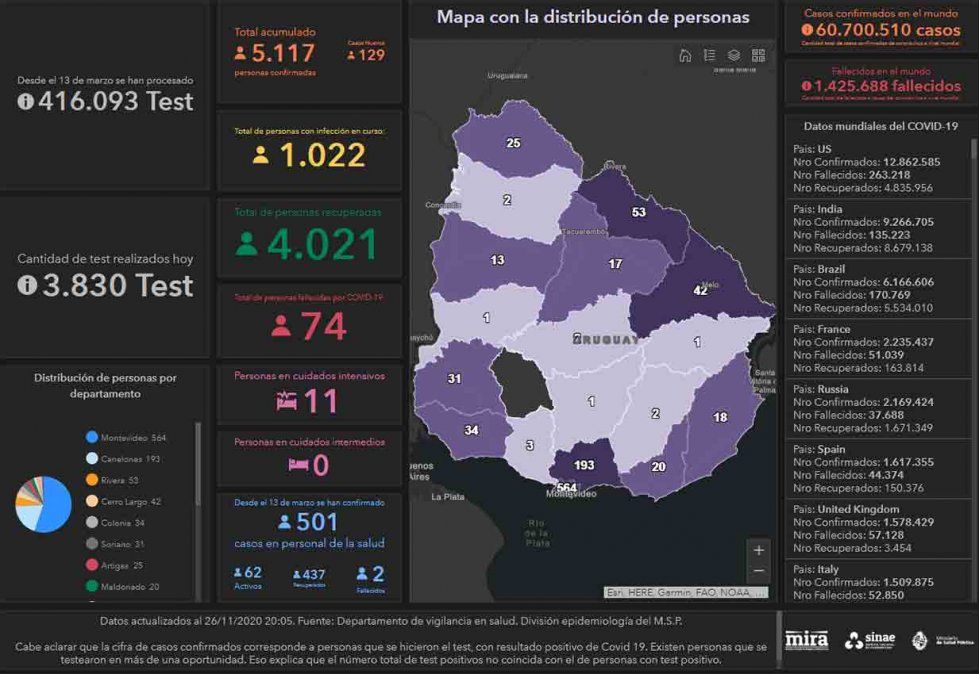The width and height of the screenshot is (979, 674).
Task: Zoom out with the map minus button
Action: (759, 571)
